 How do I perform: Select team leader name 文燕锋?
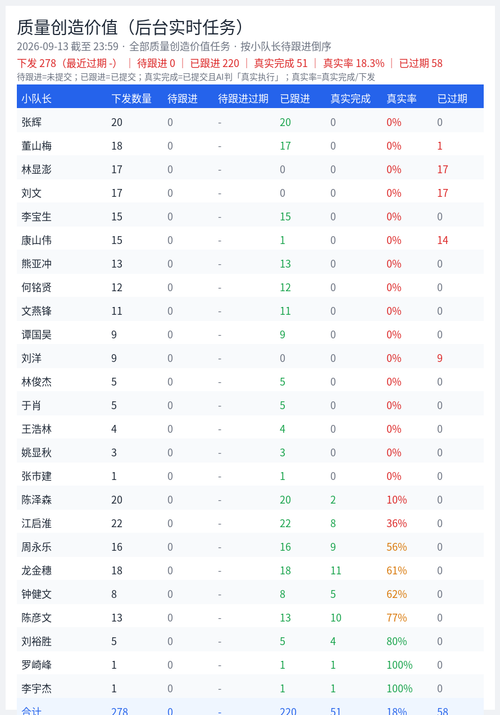(36, 311)
